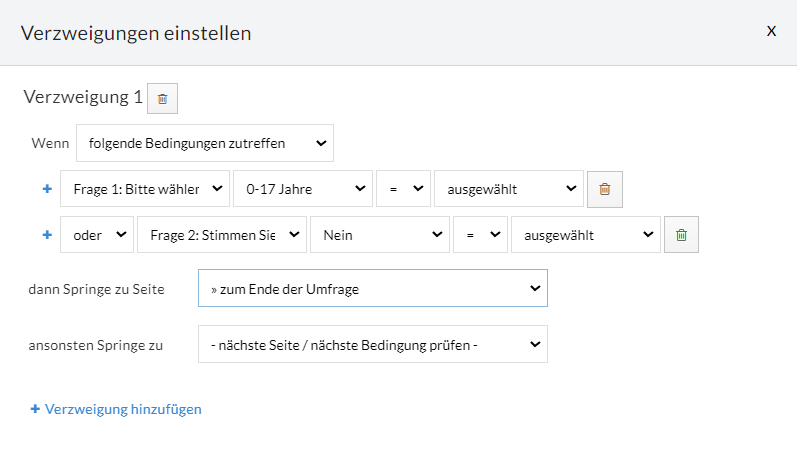Remove the second condition row via trash icon
This screenshot has width=797, height=452.
[681, 235]
